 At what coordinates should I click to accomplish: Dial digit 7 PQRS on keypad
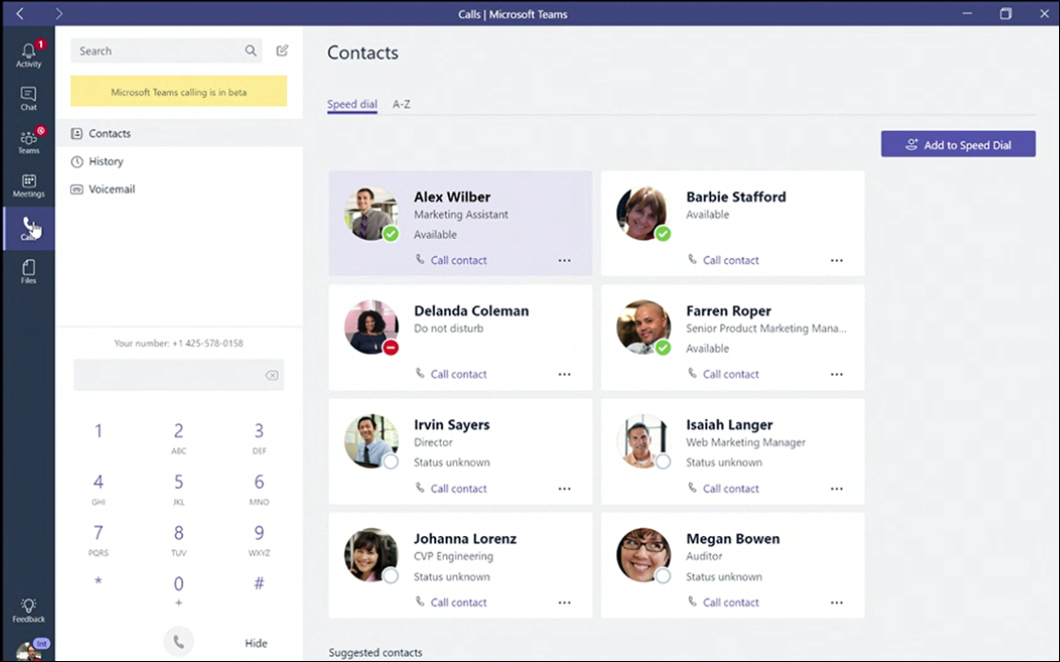pos(98,539)
